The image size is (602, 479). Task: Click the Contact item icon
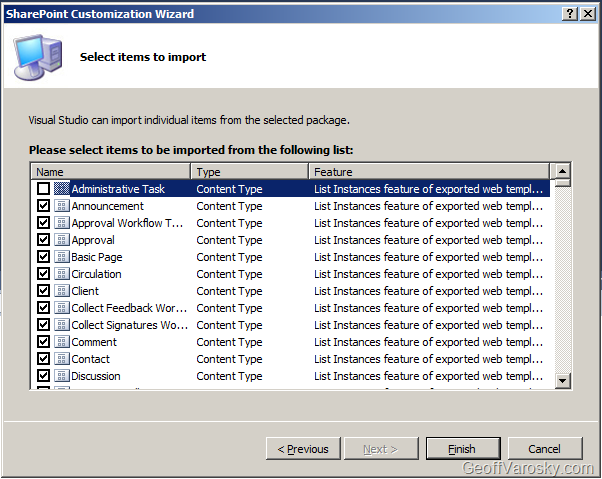(62, 359)
